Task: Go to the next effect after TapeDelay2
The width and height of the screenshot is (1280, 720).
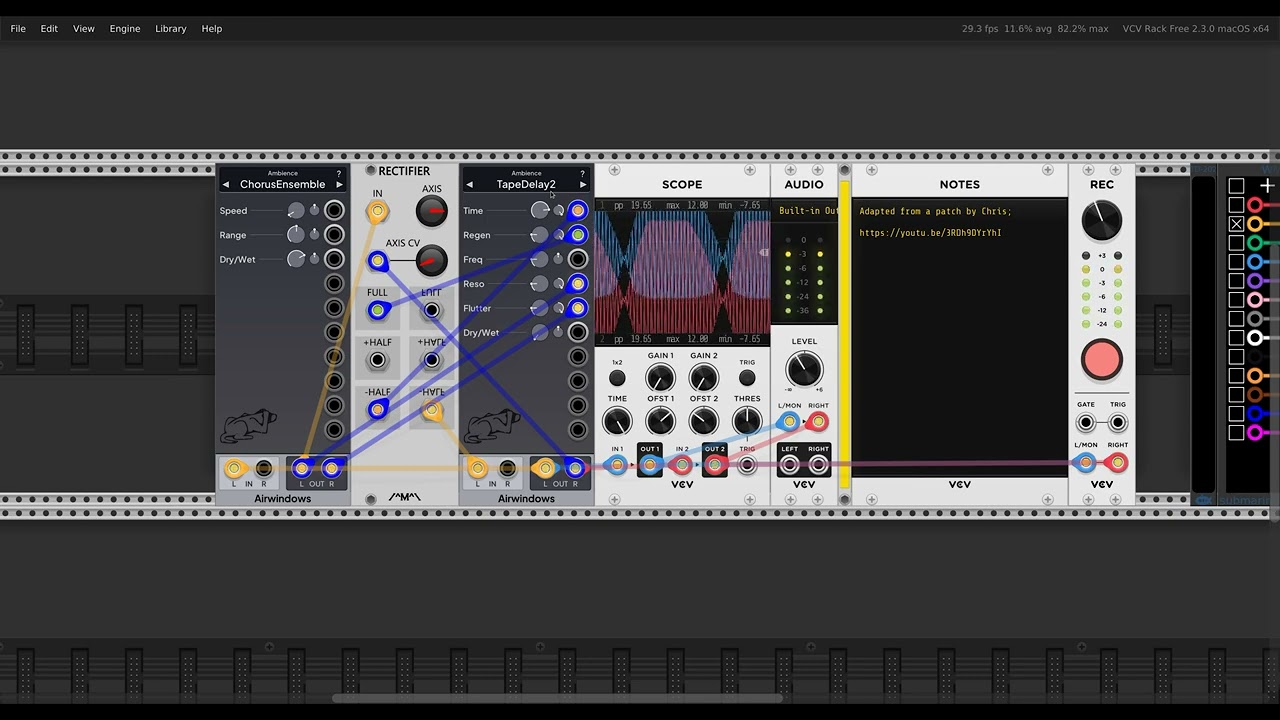Action: (582, 185)
